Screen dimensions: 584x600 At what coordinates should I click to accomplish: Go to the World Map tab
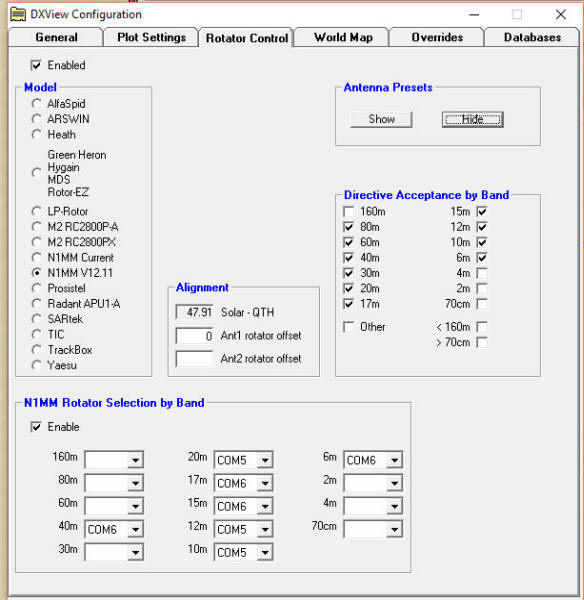pyautogui.click(x=343, y=38)
